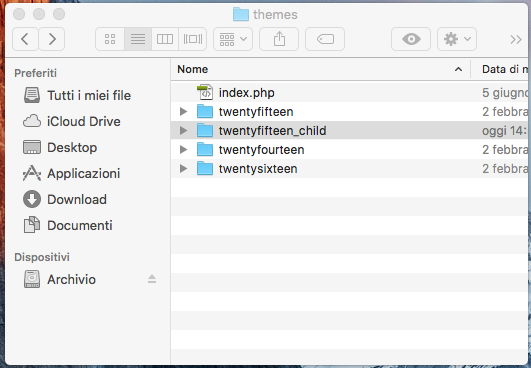531x368 pixels.
Task: Click the '5 giugno' date of index.php
Action: (505, 93)
